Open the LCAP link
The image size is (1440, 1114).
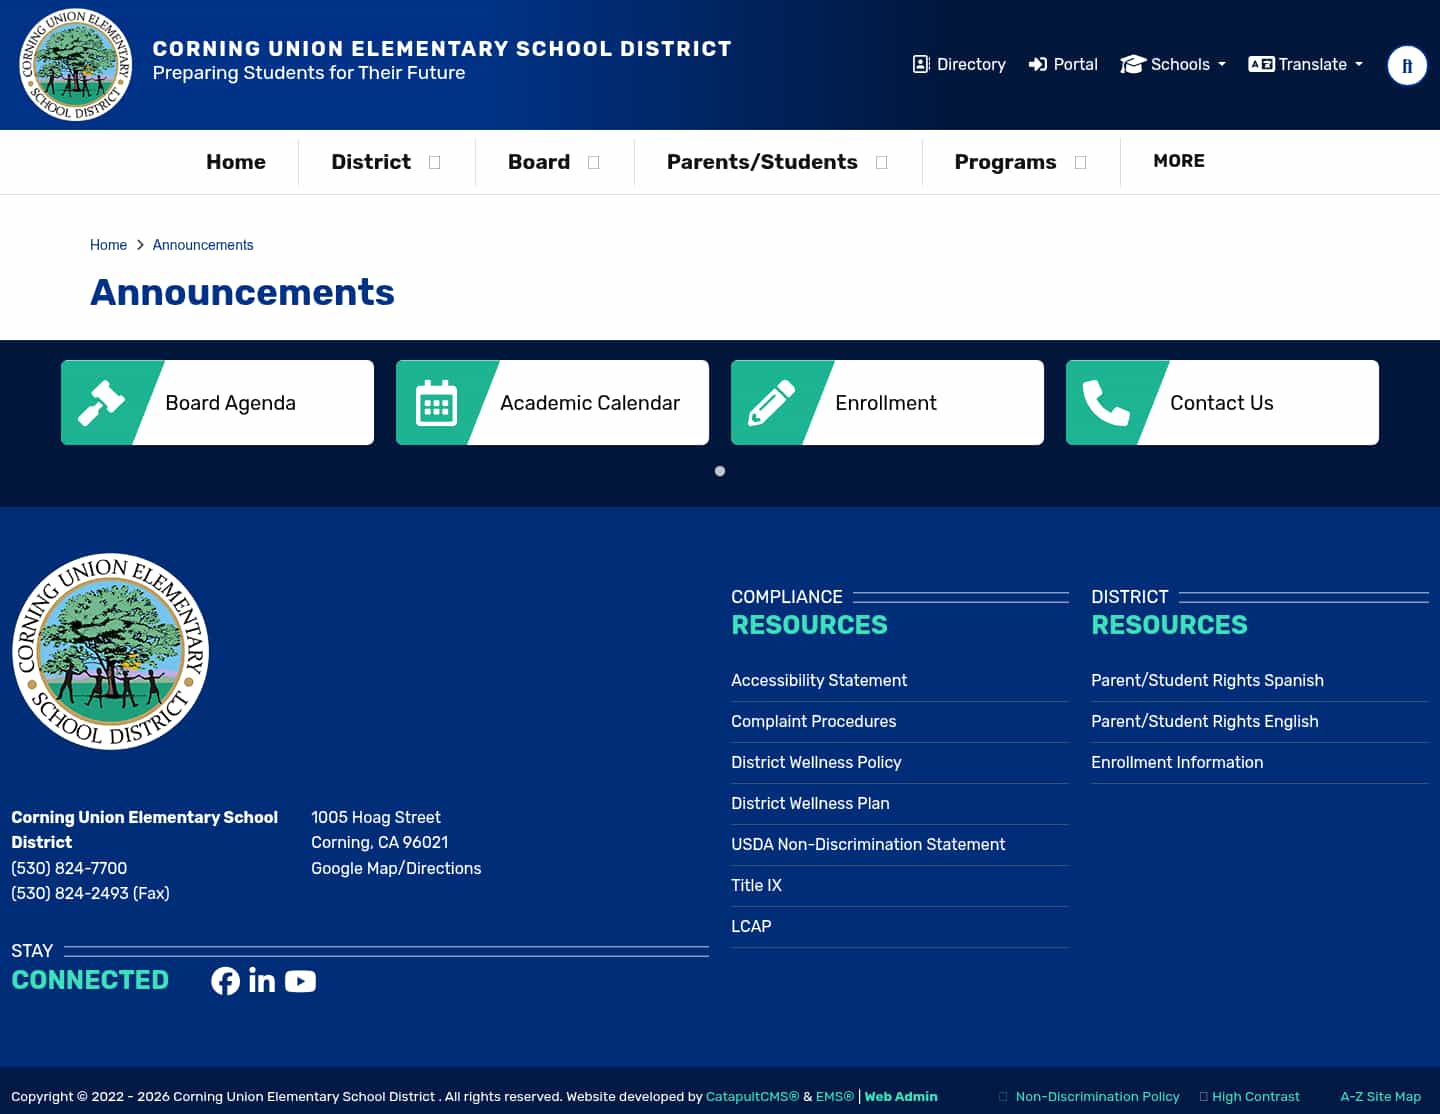tap(751, 926)
